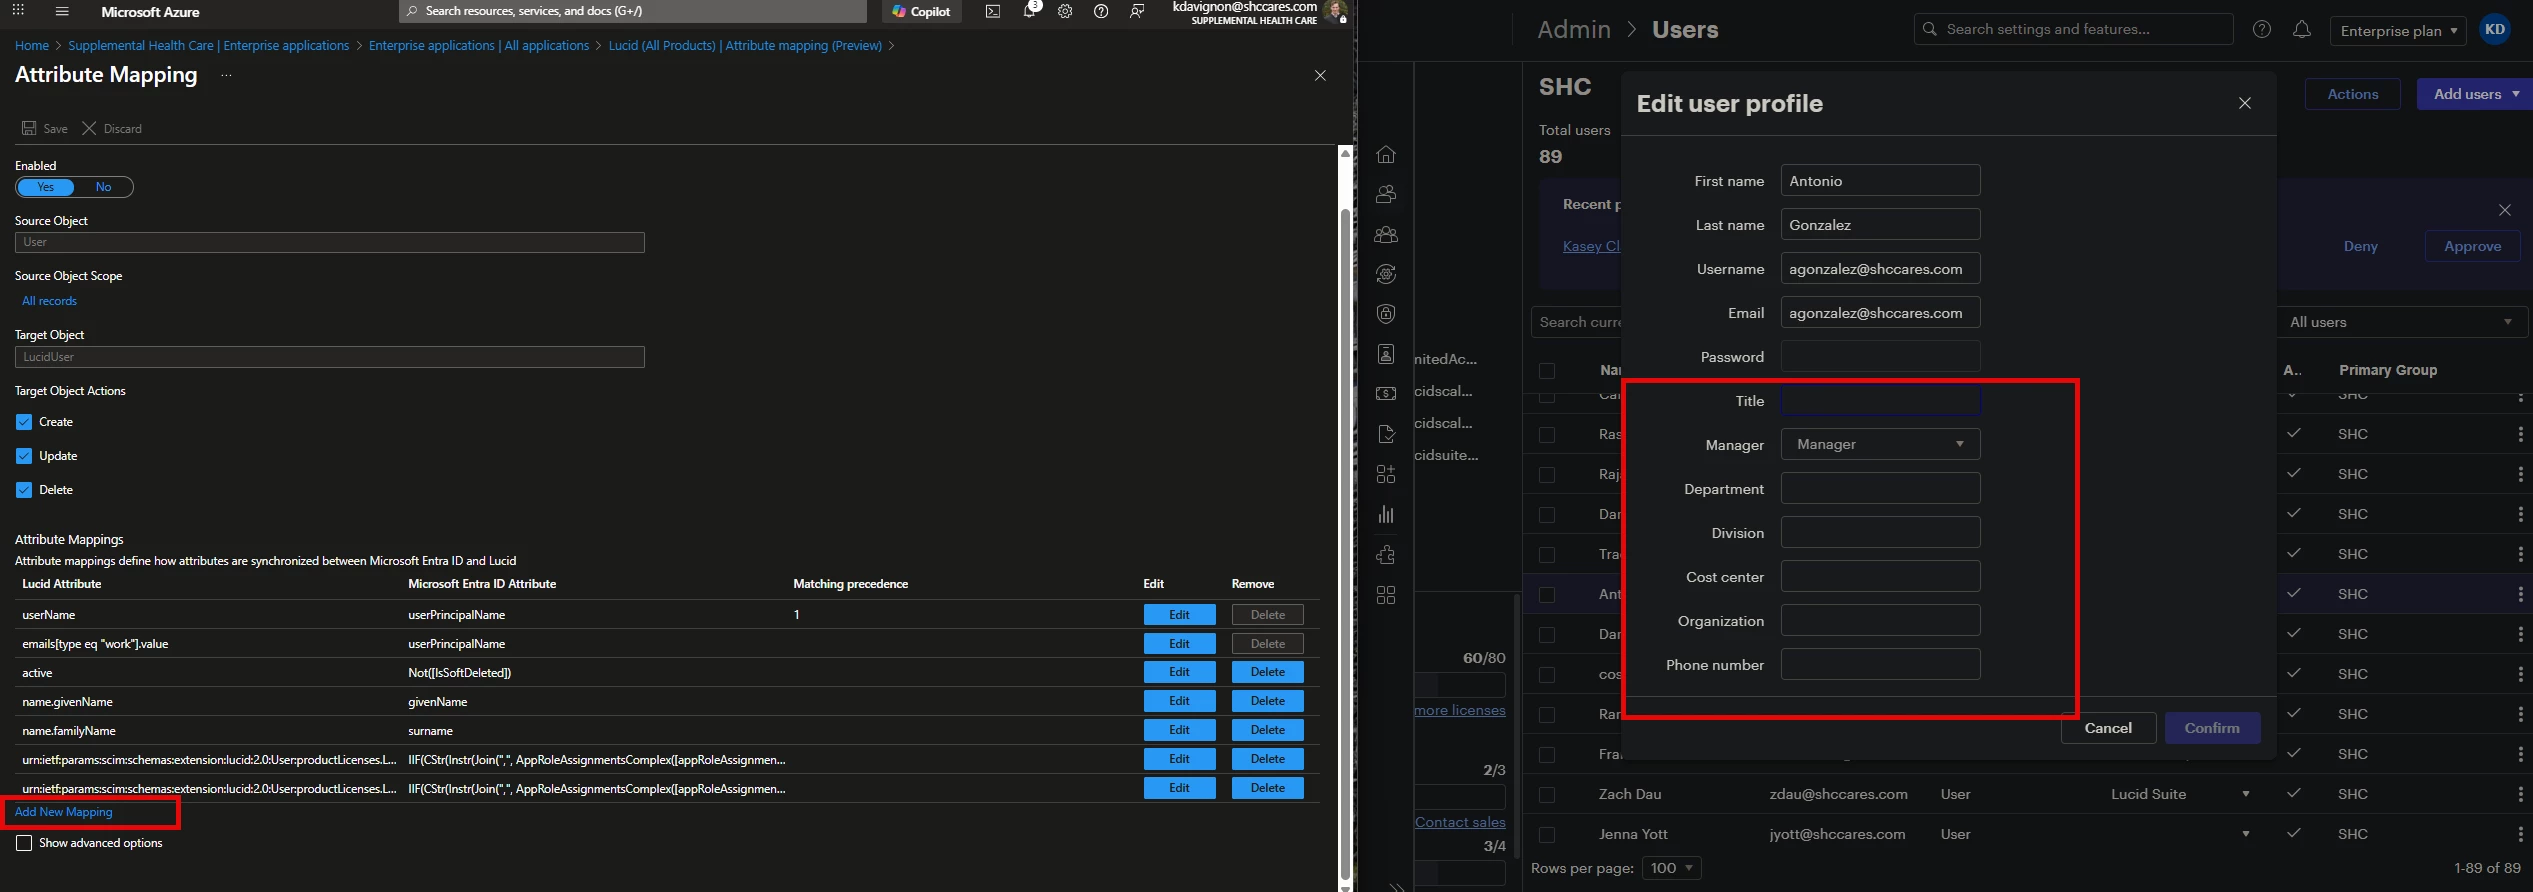Tick the select-all checkbox in Lucid users table
This screenshot has width=2533, height=892.
(x=1547, y=371)
